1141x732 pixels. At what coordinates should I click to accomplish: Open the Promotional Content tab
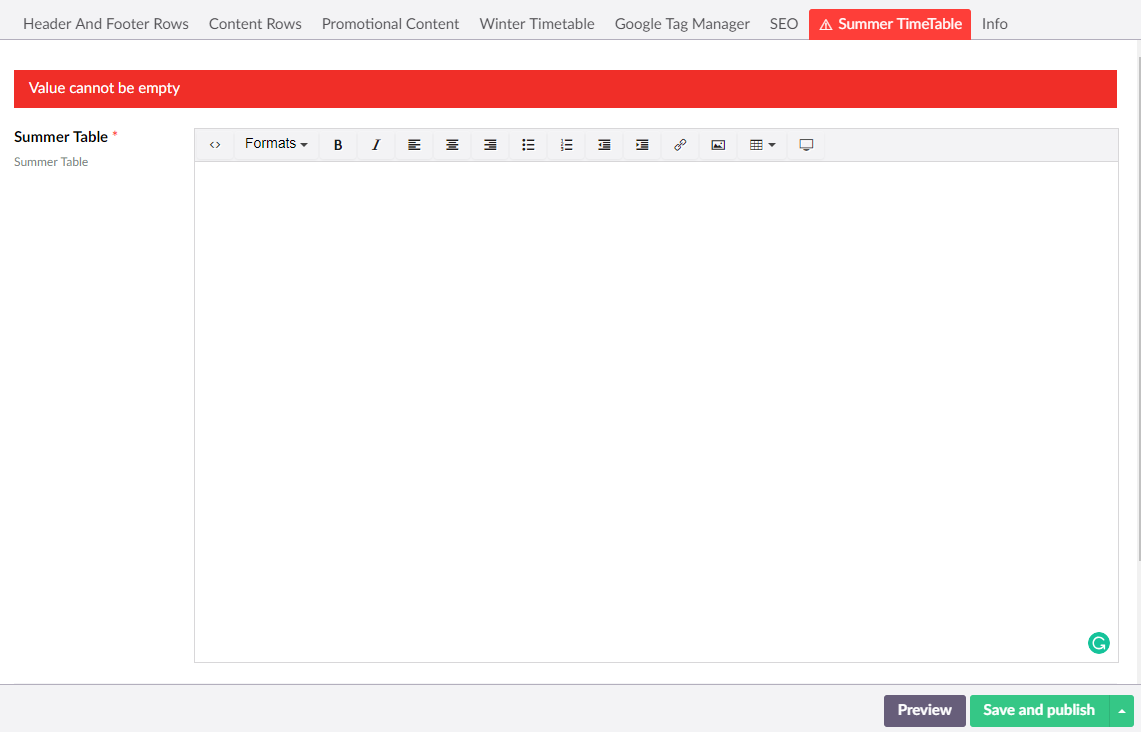coord(391,24)
